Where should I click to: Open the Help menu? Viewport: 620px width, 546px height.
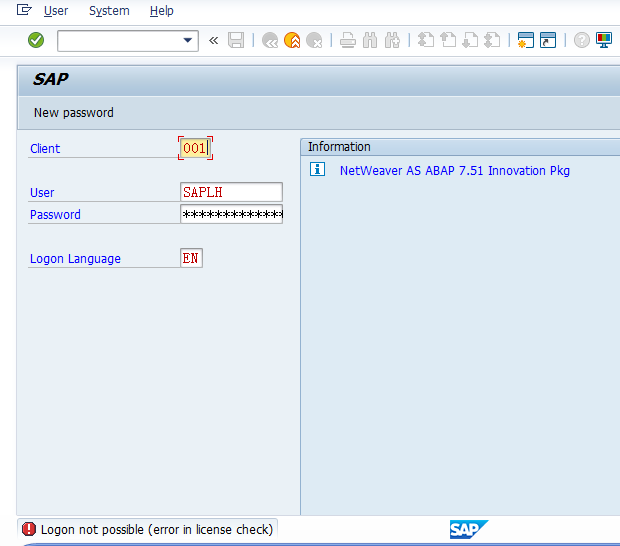tap(162, 11)
